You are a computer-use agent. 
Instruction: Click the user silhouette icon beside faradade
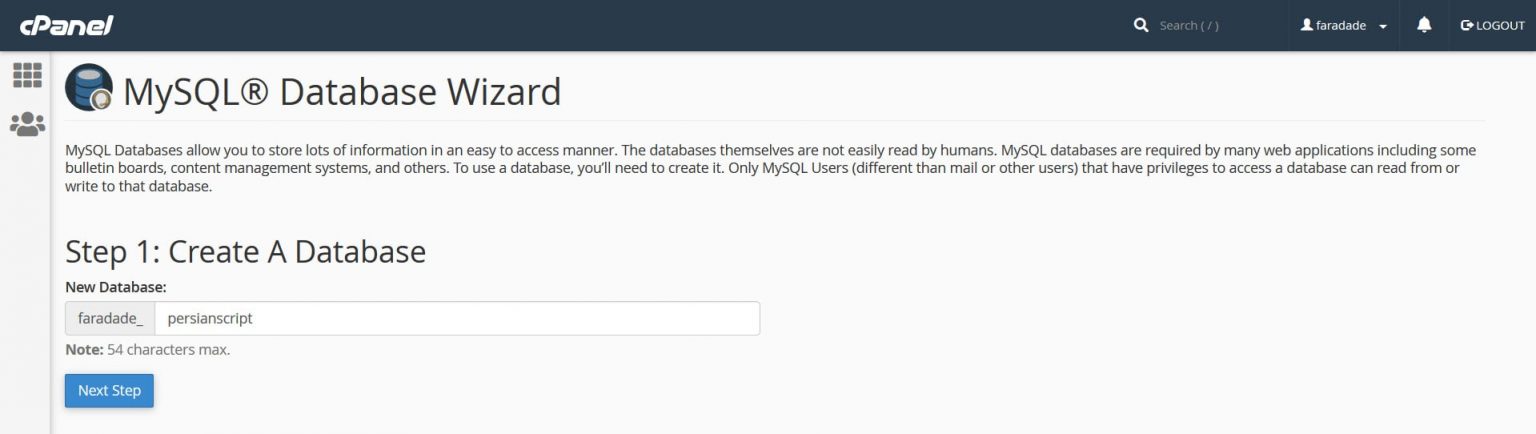click(x=1306, y=25)
